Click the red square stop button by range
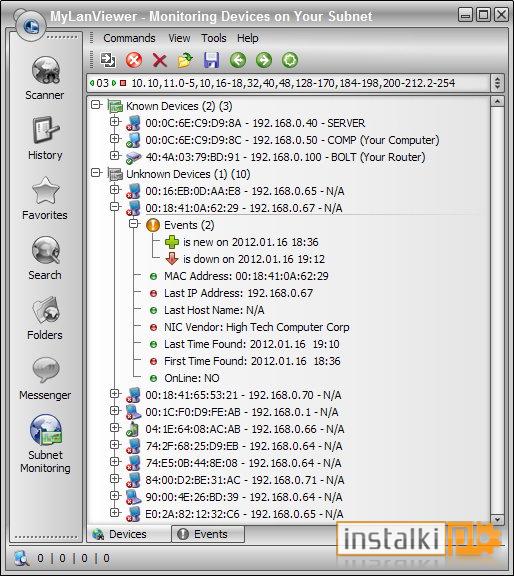This screenshot has width=514, height=576. click(x=123, y=83)
